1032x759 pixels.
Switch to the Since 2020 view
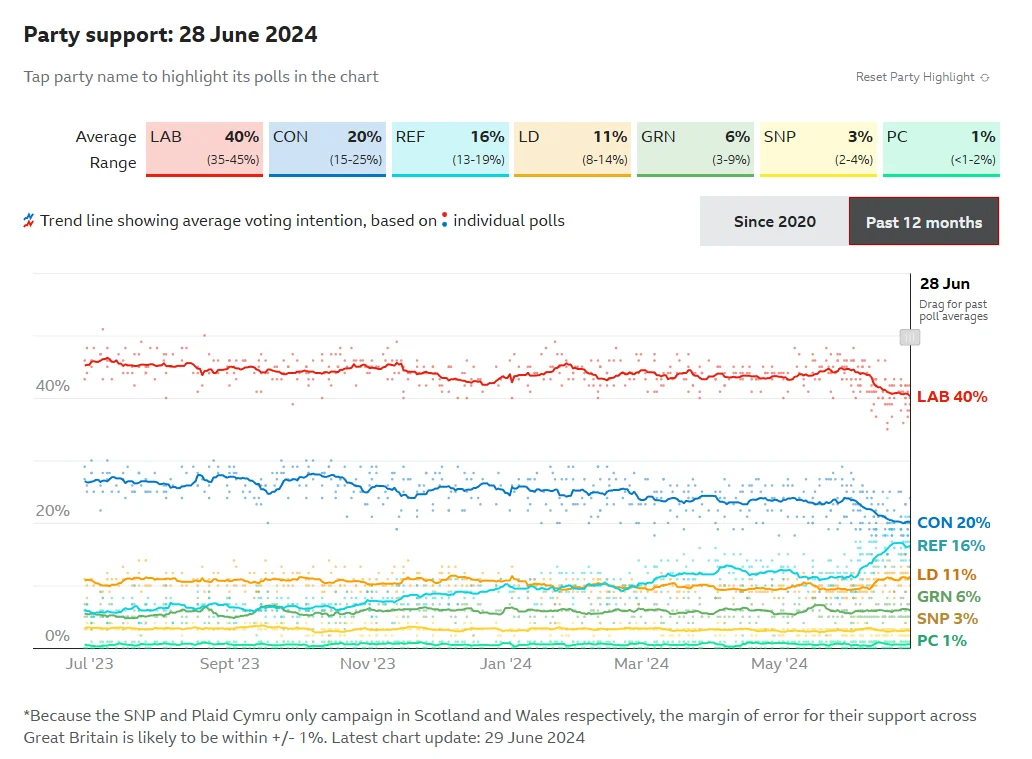[x=775, y=221]
